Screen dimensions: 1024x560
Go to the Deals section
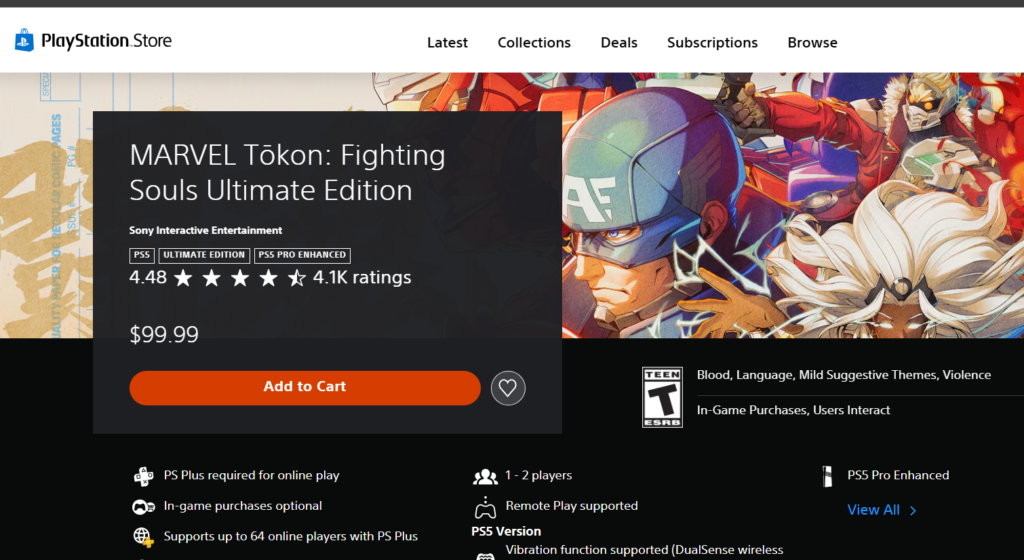(619, 42)
